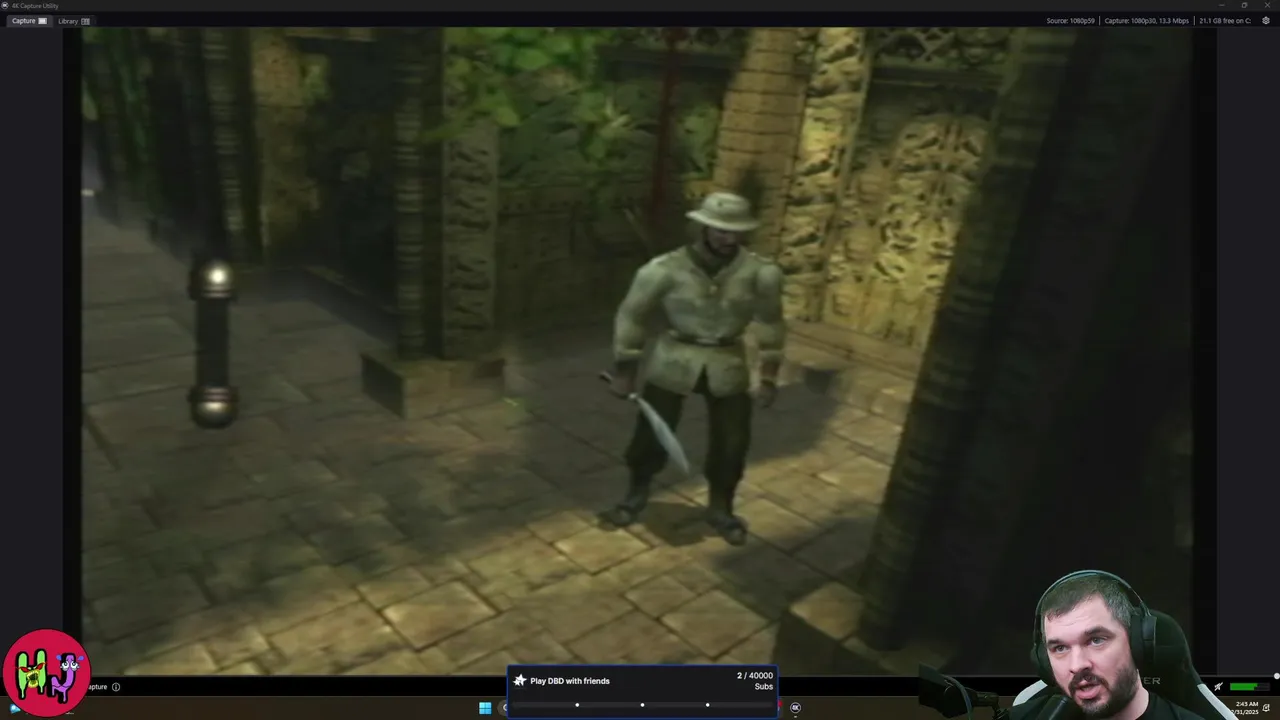Open the taskbar clock showing 2:43 AM
The height and width of the screenshot is (720, 1280).
point(1246,708)
